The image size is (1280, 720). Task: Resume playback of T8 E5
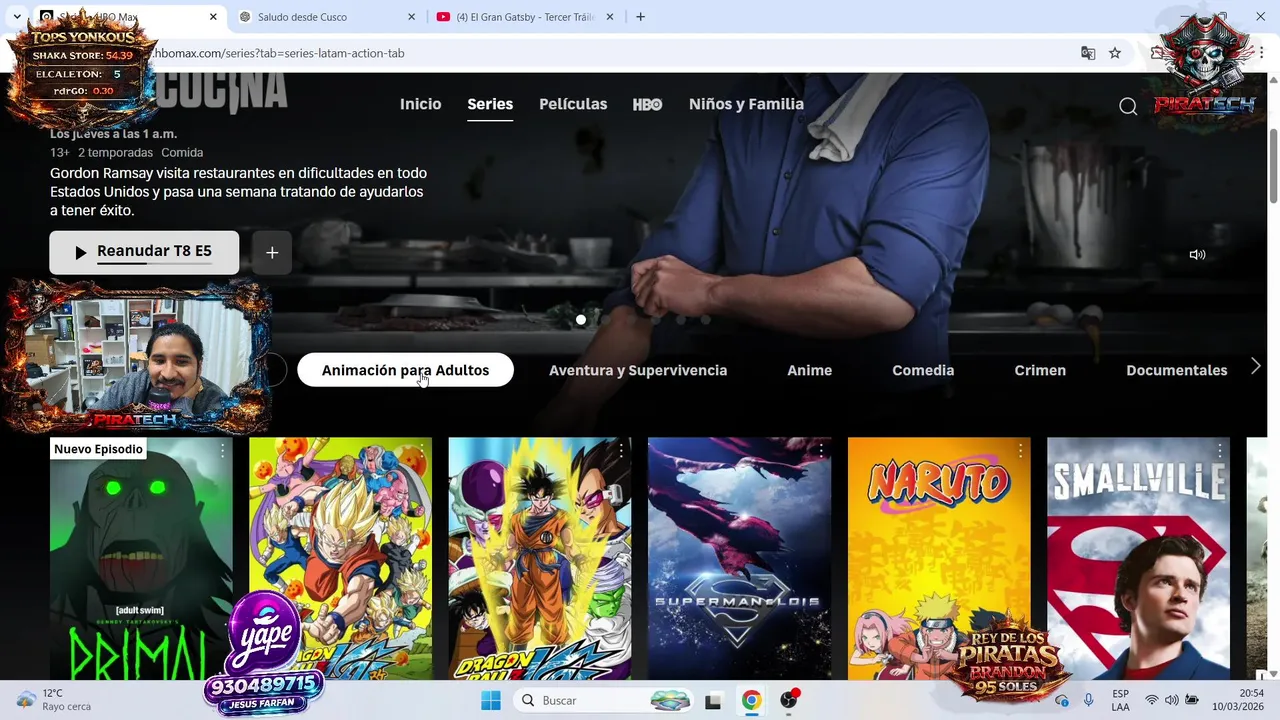pyautogui.click(x=144, y=252)
